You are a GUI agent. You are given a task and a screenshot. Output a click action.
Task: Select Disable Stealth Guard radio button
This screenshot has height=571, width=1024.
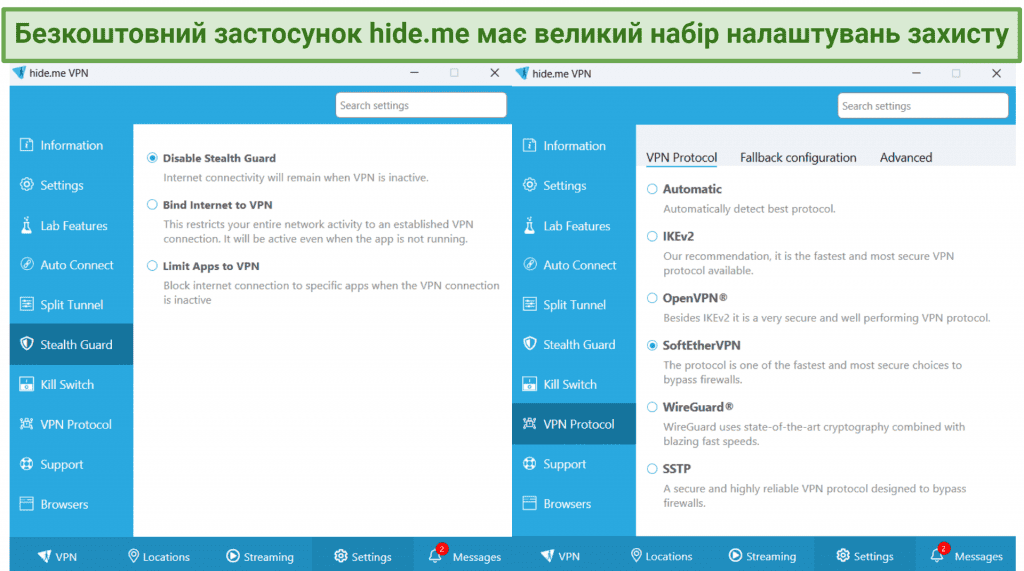click(152, 157)
